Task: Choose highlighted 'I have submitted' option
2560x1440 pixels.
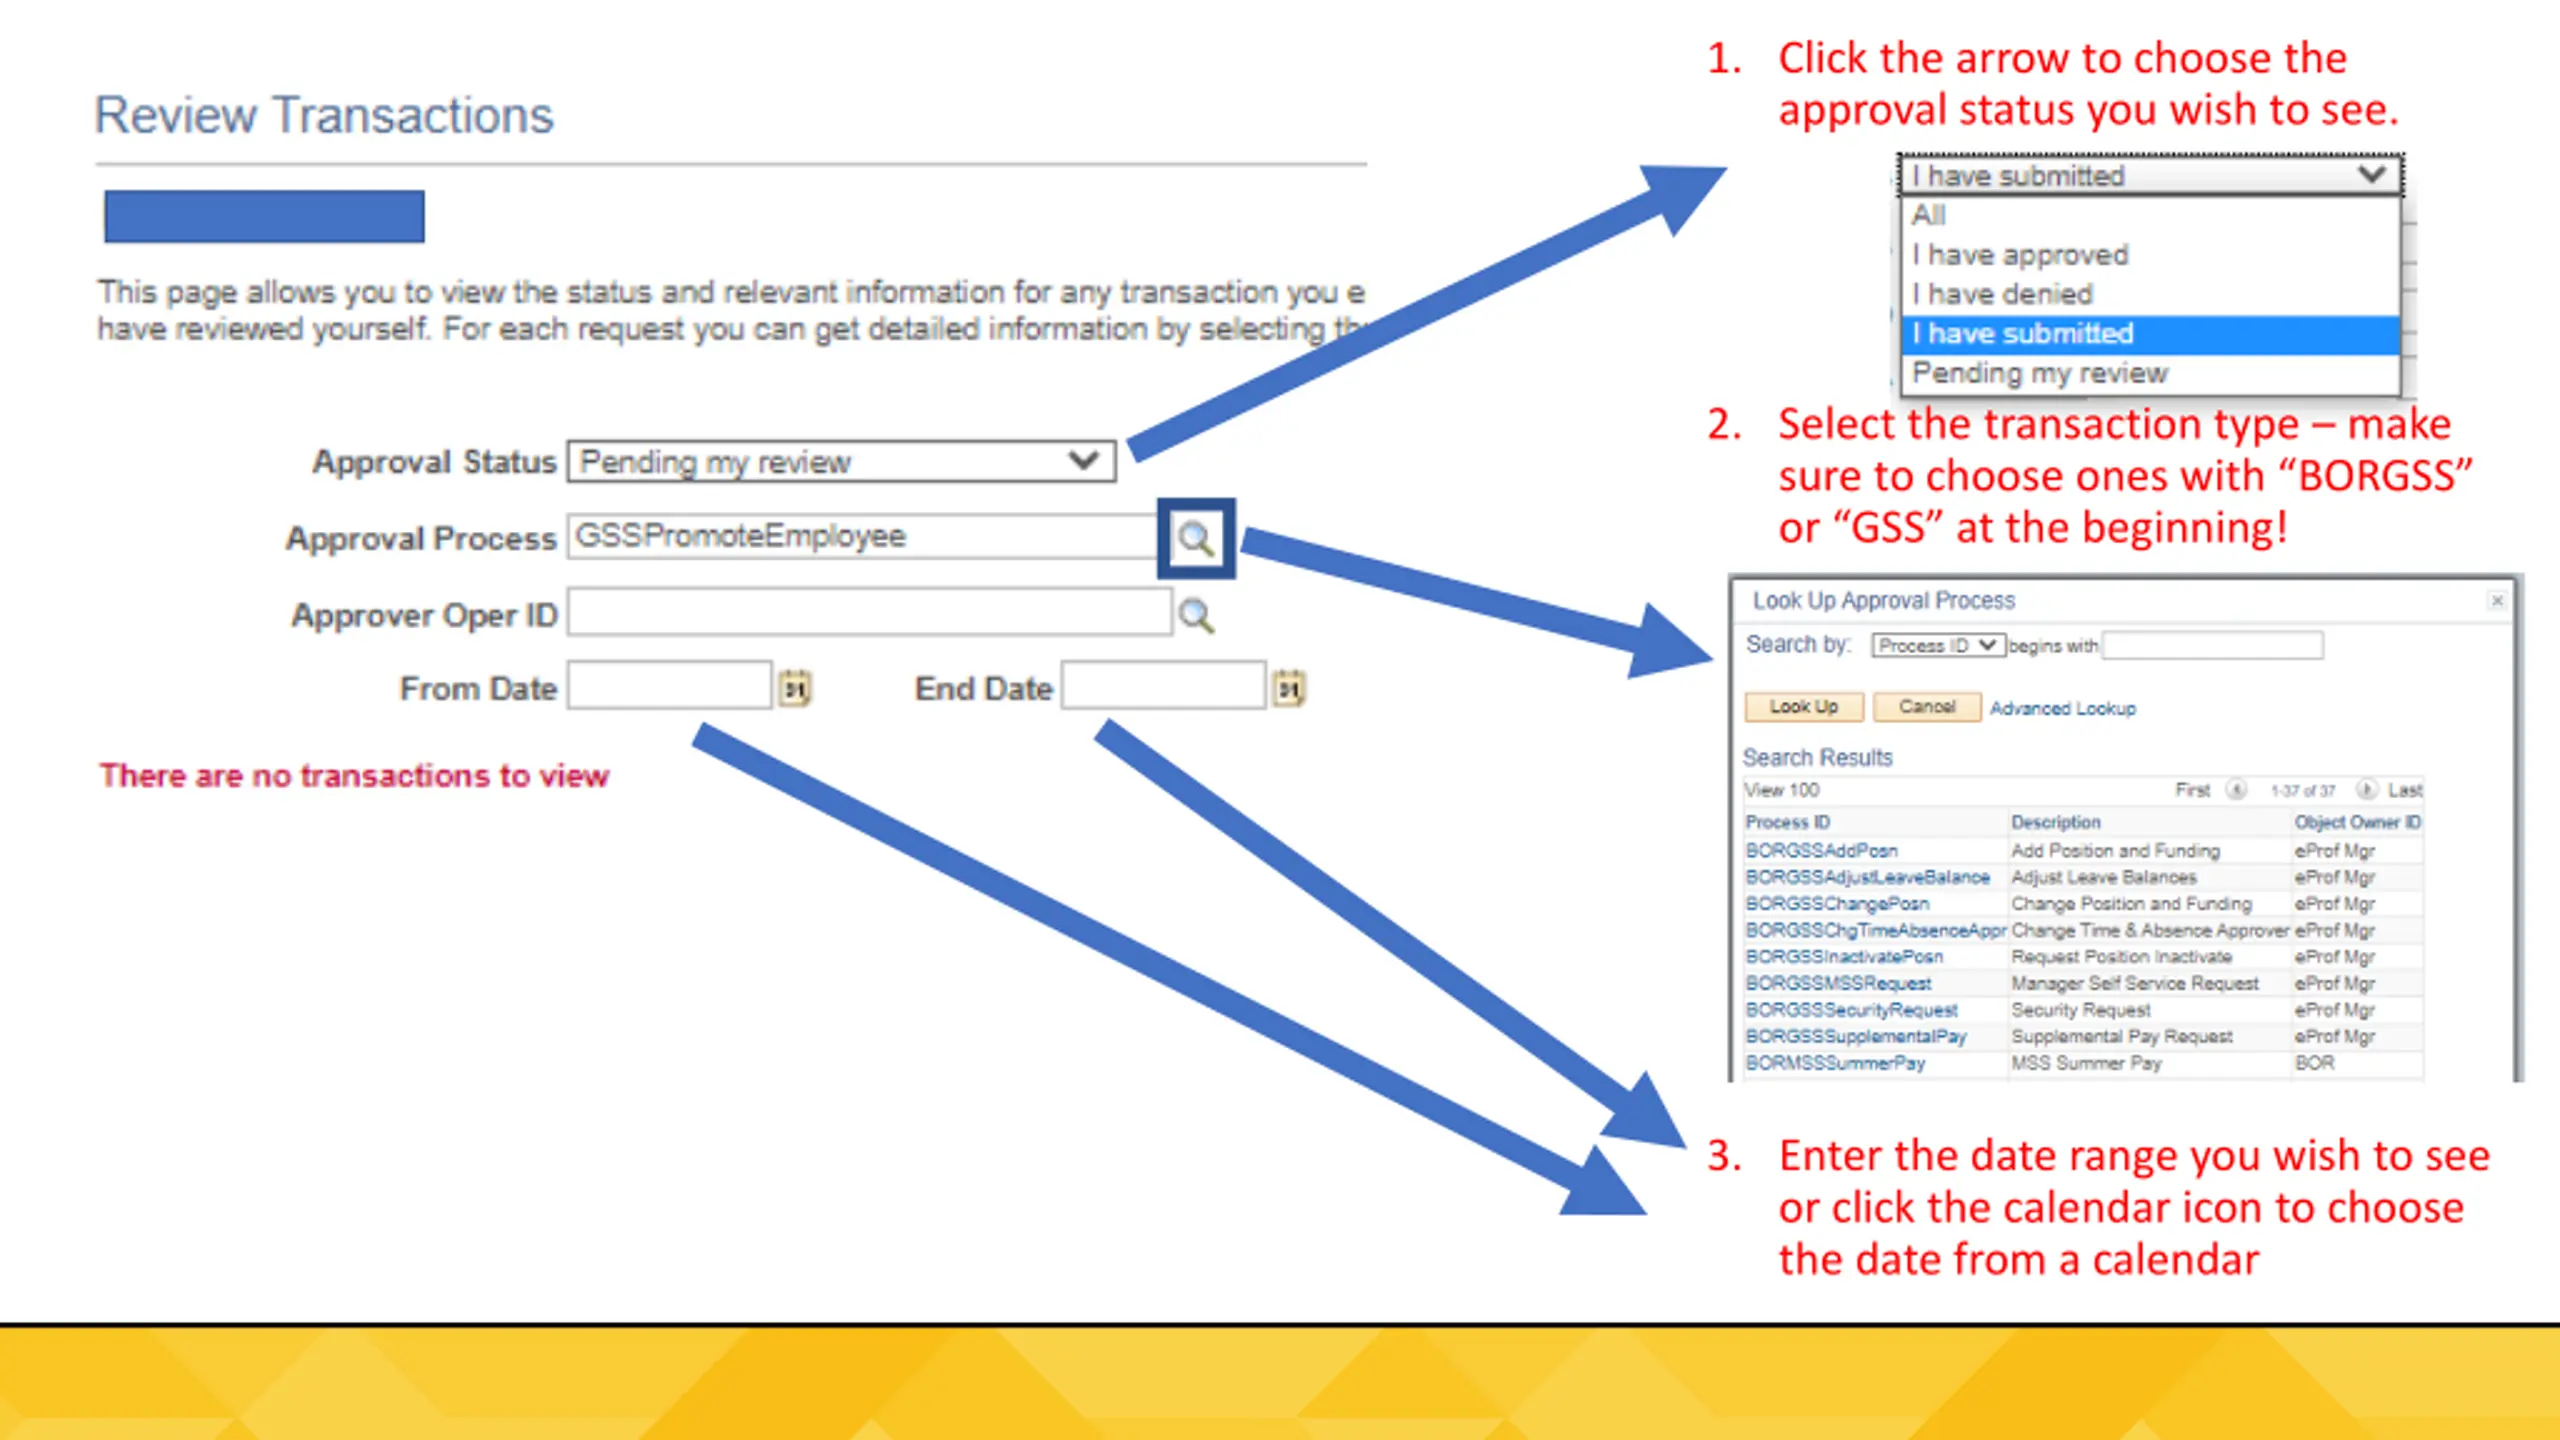Action: click(x=2150, y=334)
